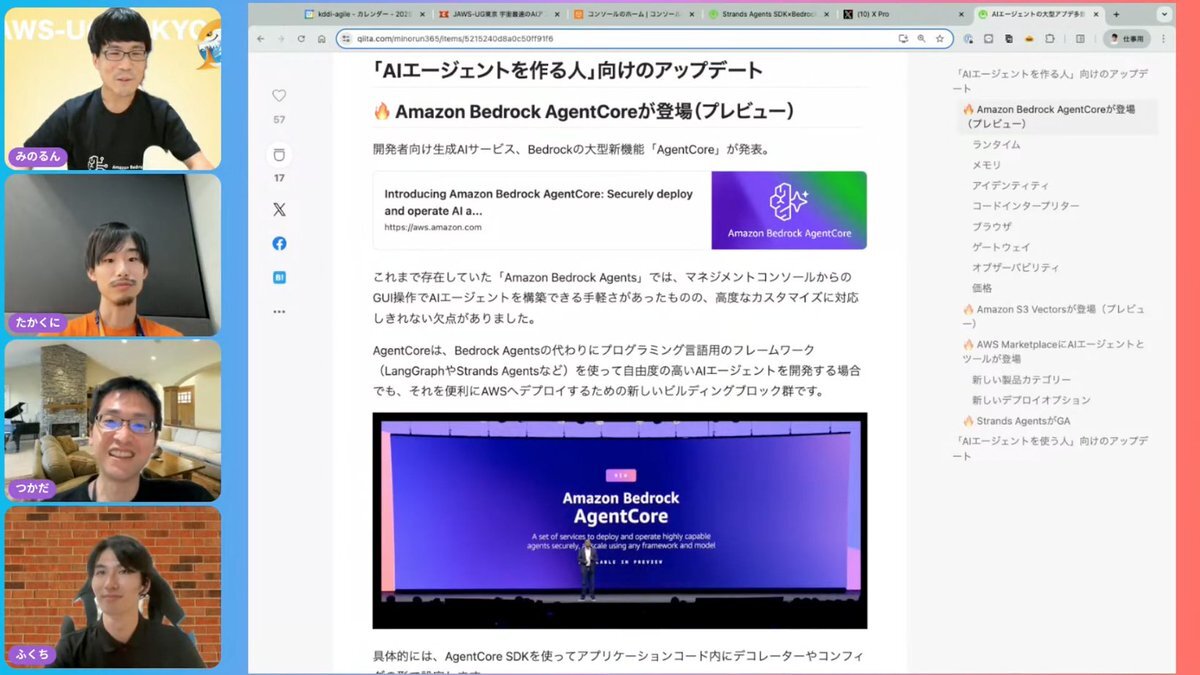Open the browser home page
Screen dimensions: 1200x675
[x=321, y=38]
